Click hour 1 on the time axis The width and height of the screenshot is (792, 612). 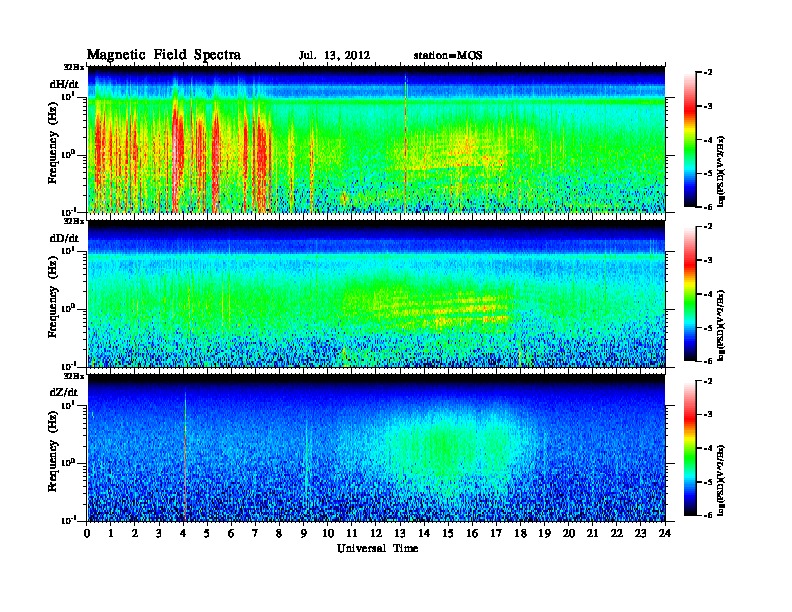click(x=111, y=534)
